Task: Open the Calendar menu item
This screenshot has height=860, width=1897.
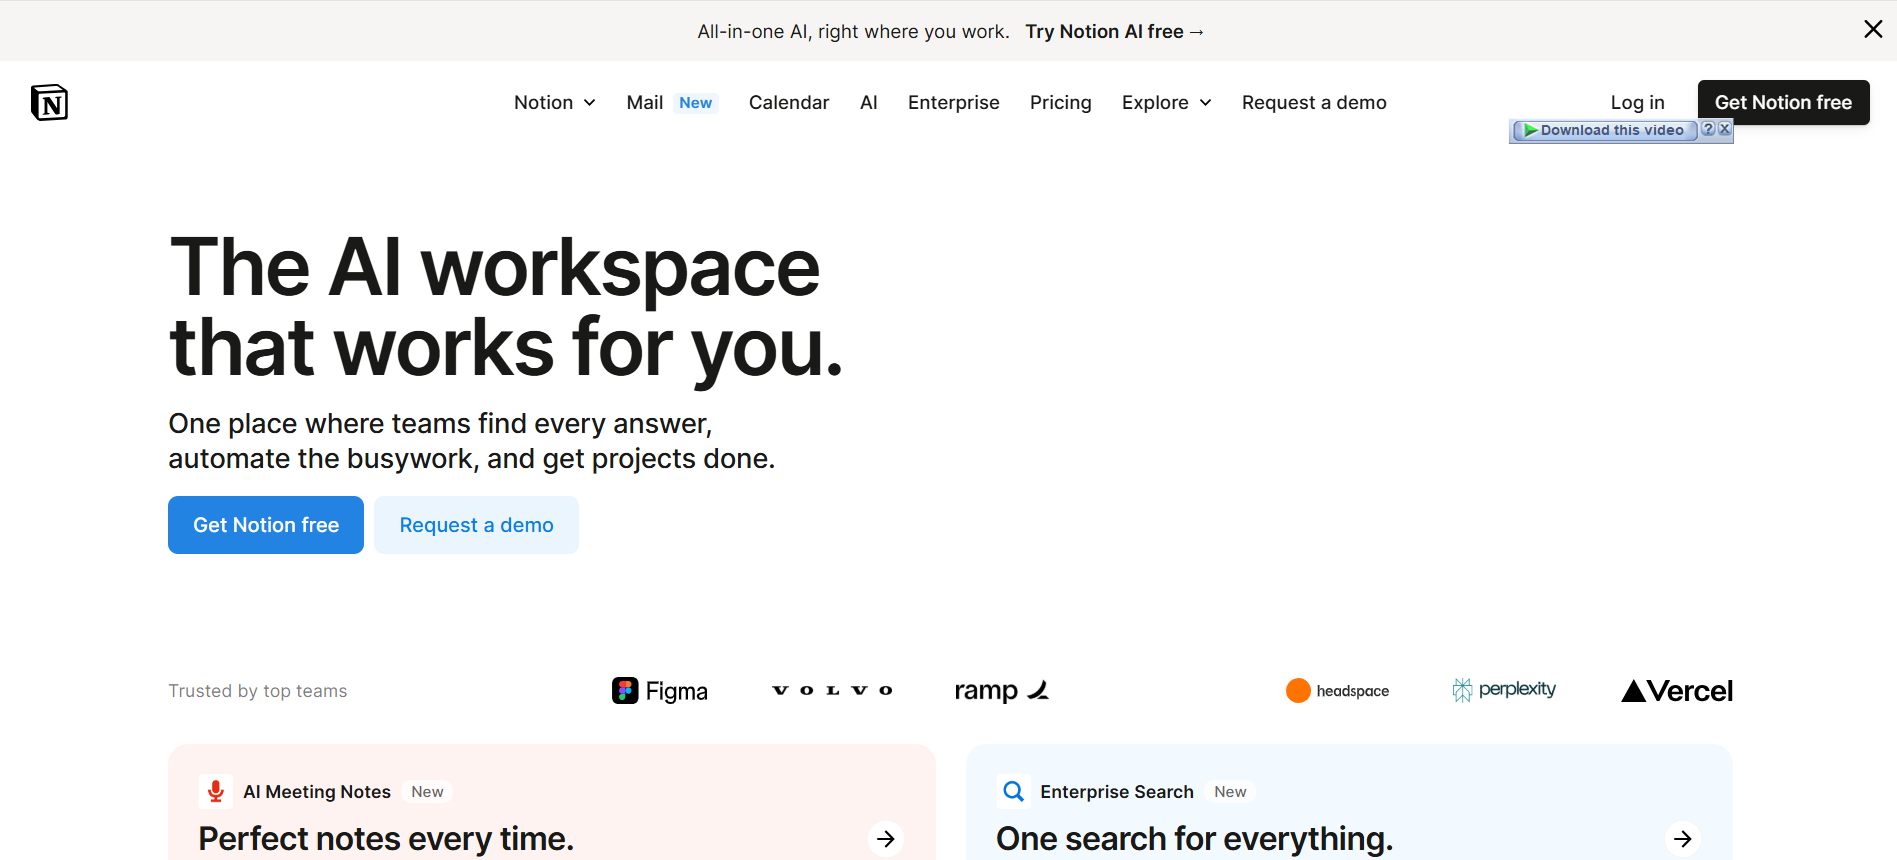Action: point(789,102)
